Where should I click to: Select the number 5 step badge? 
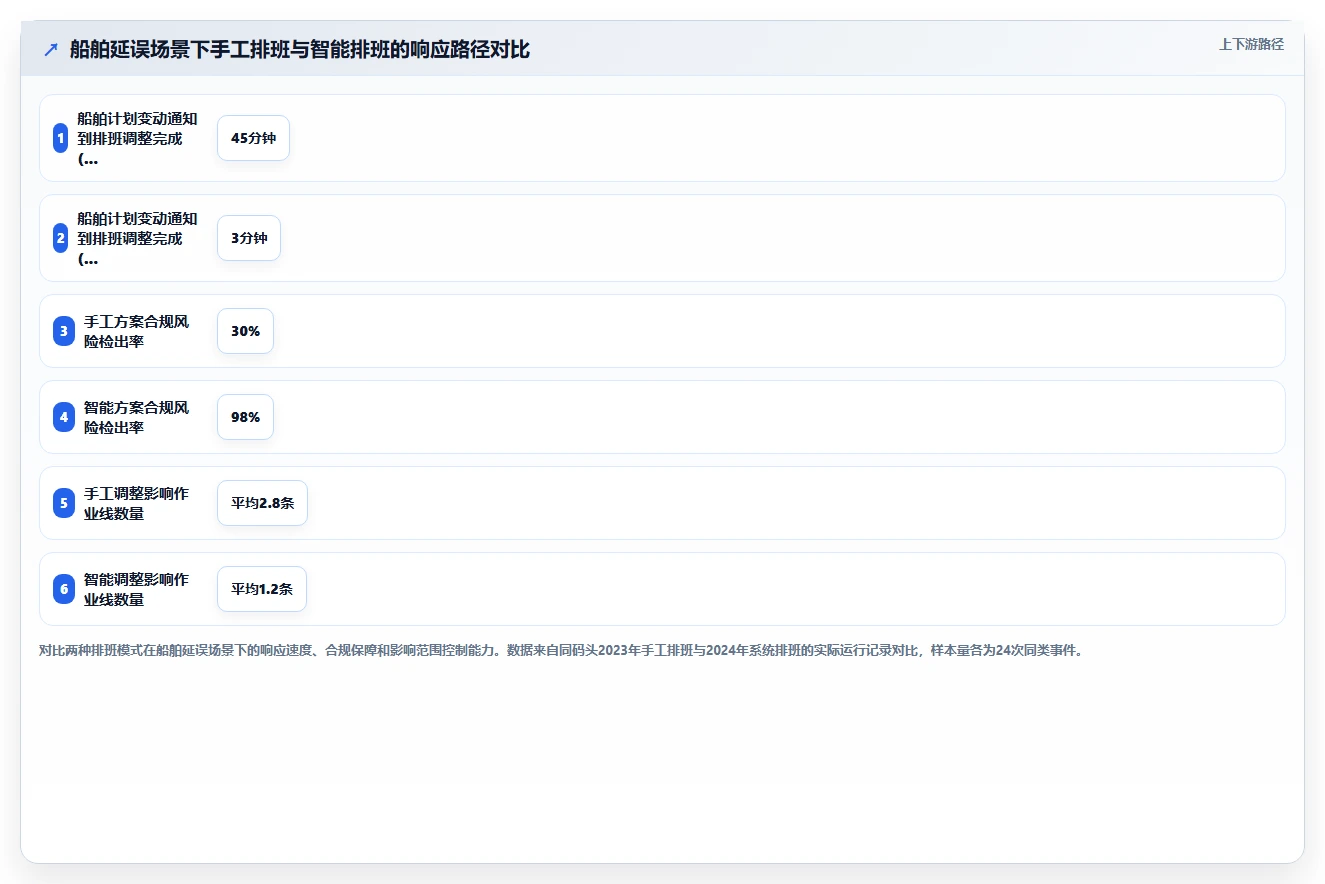pyautogui.click(x=64, y=503)
